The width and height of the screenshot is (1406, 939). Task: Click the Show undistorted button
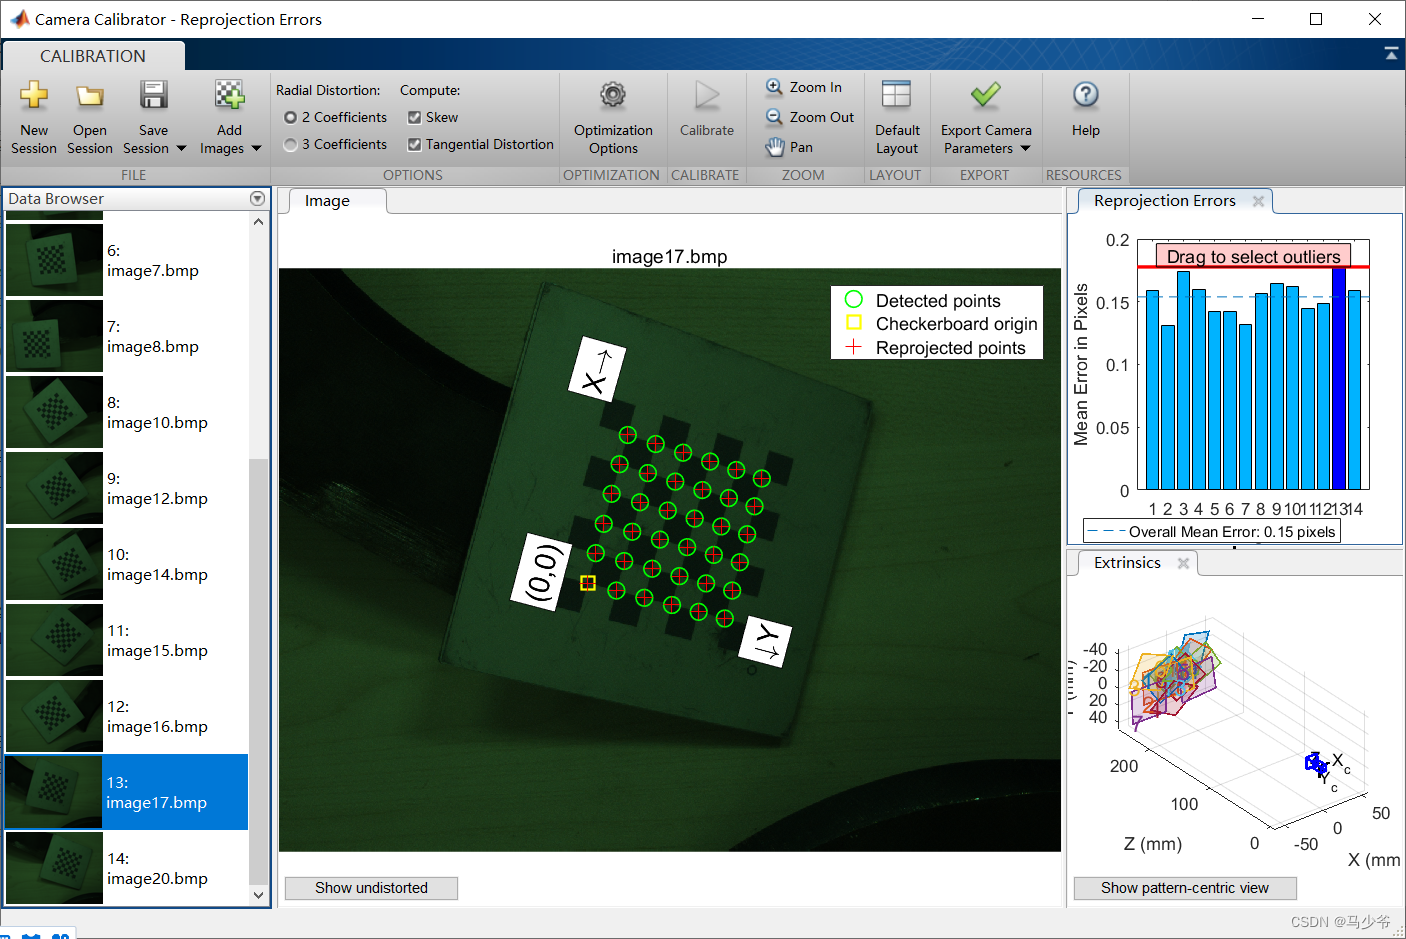(x=371, y=888)
